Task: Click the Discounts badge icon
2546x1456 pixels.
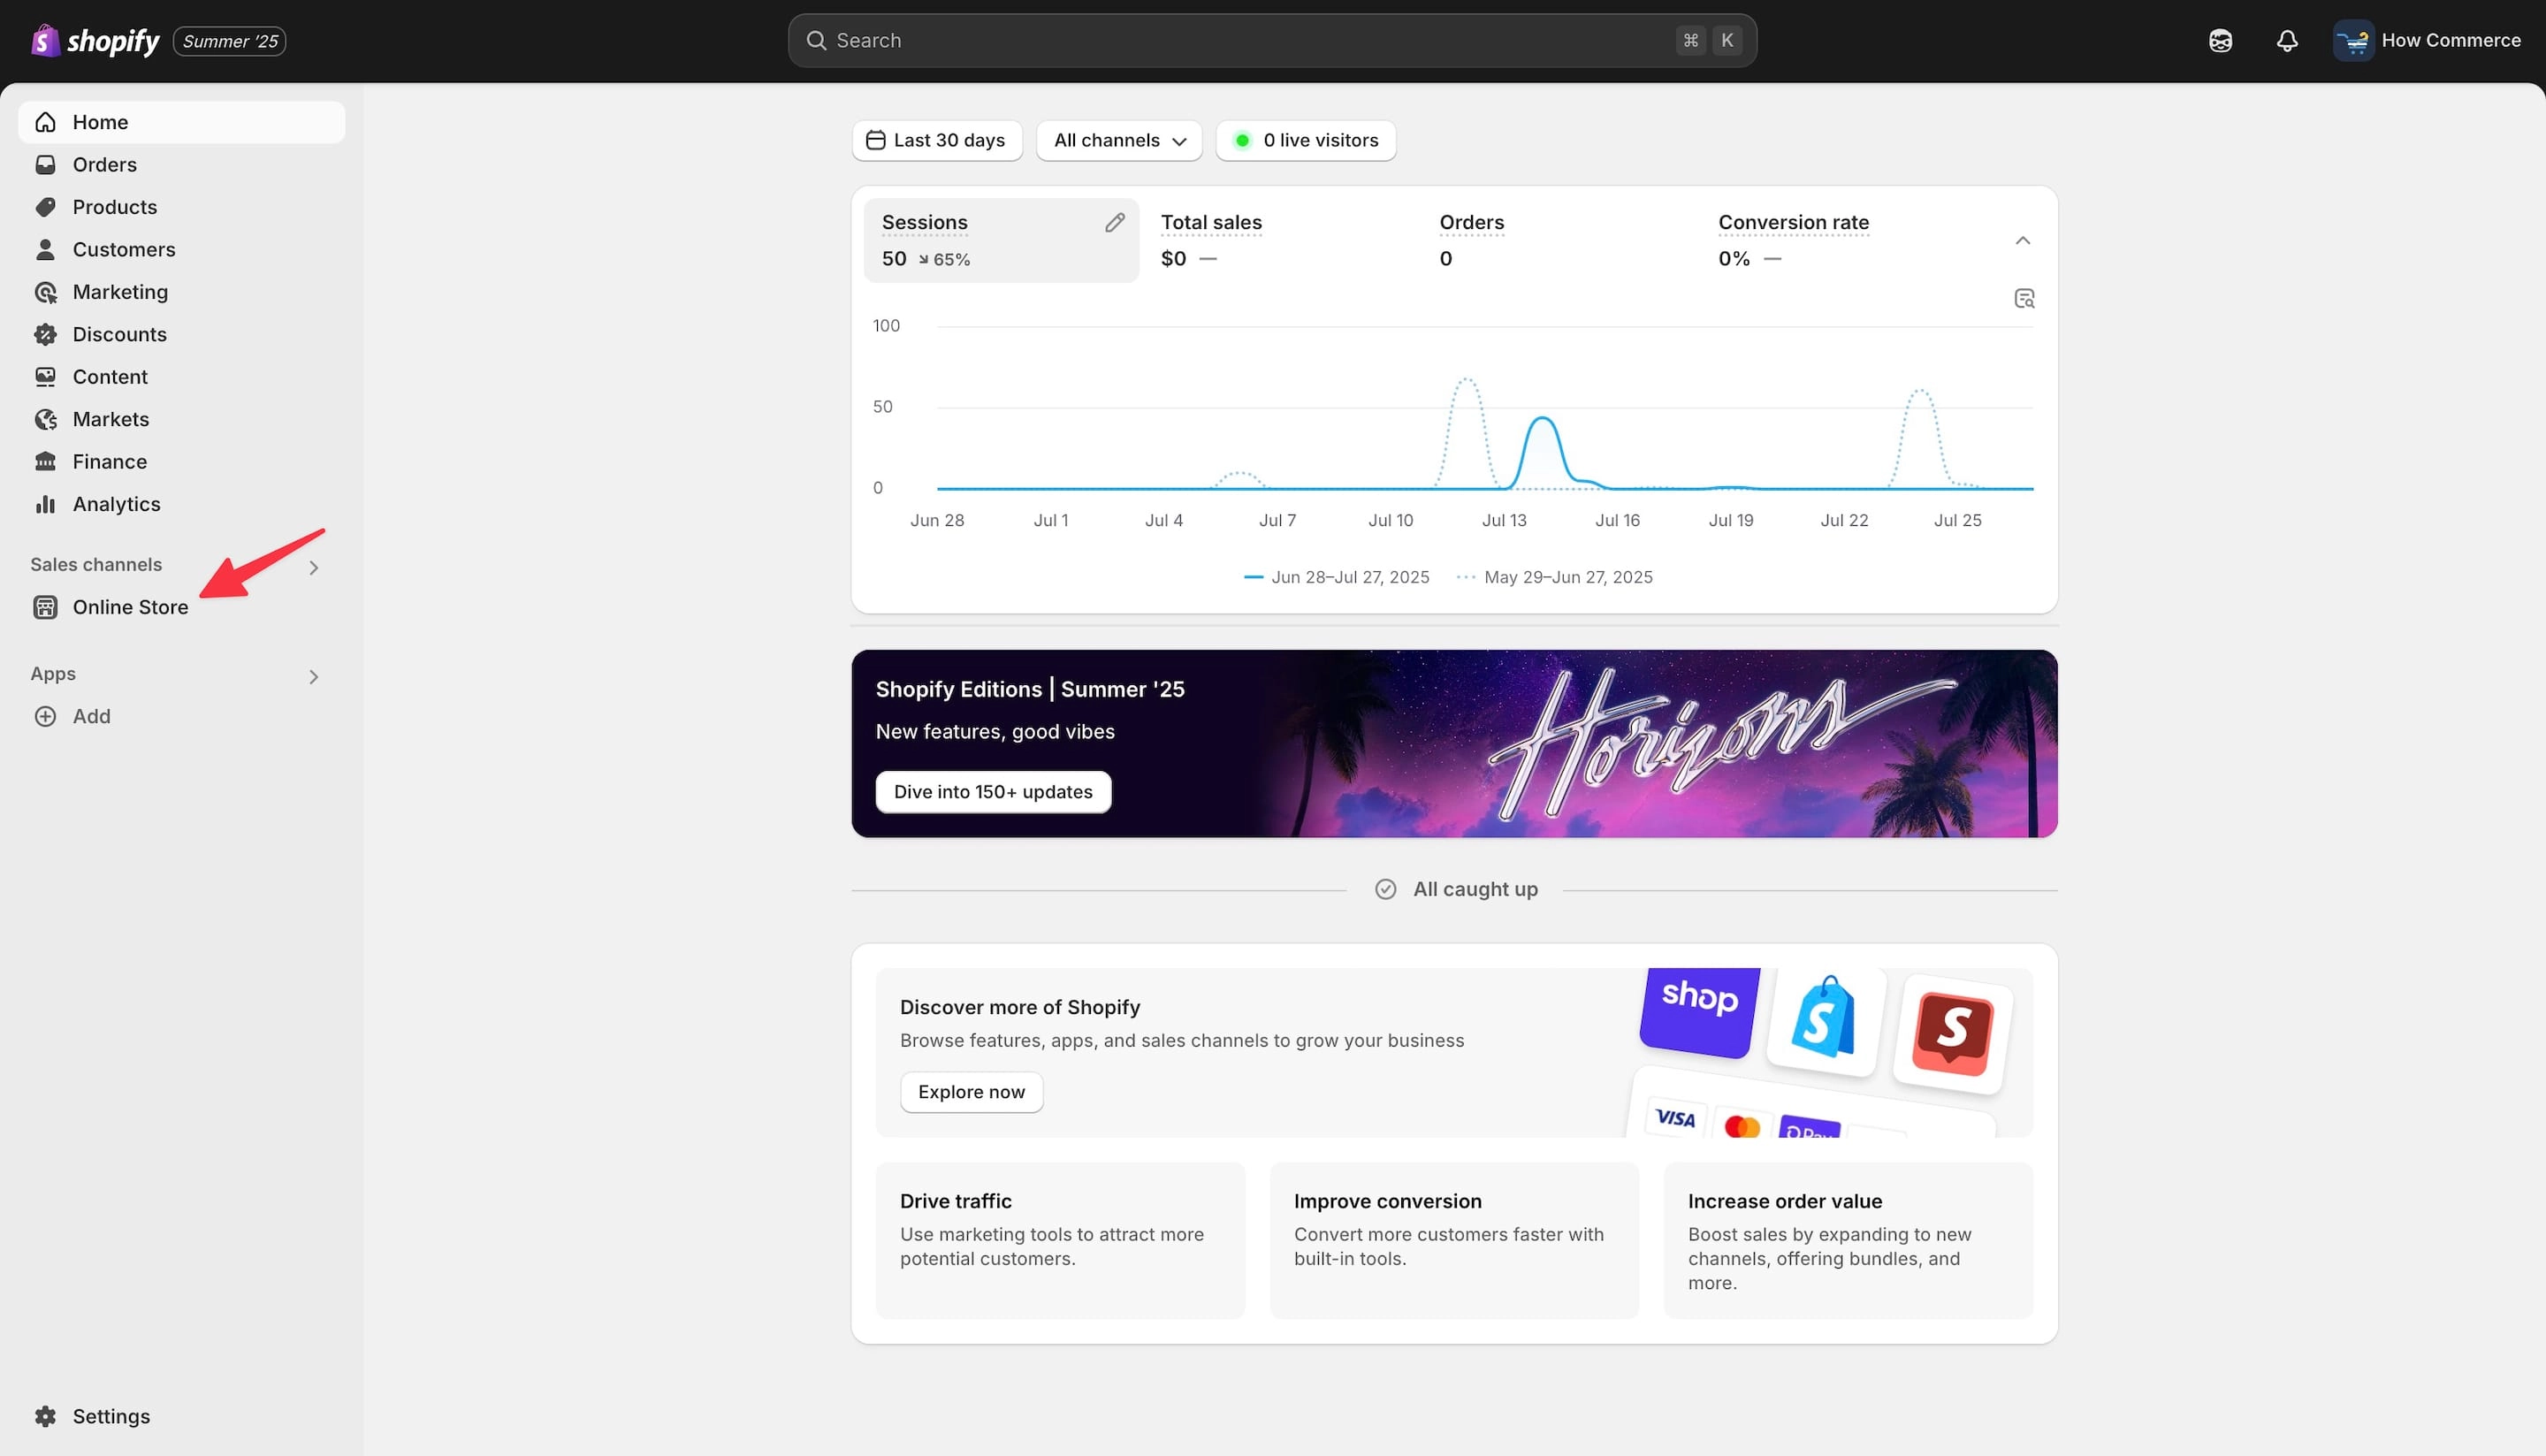Action: click(x=45, y=335)
